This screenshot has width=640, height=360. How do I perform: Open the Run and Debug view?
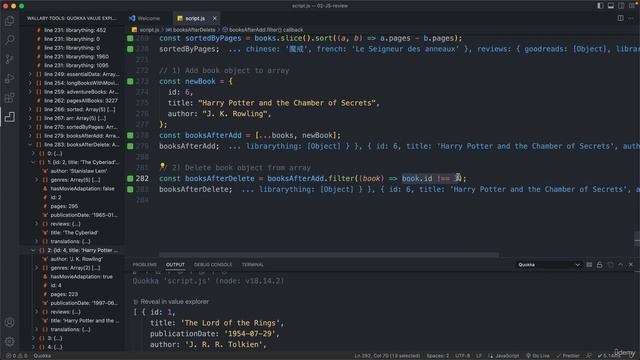(9, 78)
